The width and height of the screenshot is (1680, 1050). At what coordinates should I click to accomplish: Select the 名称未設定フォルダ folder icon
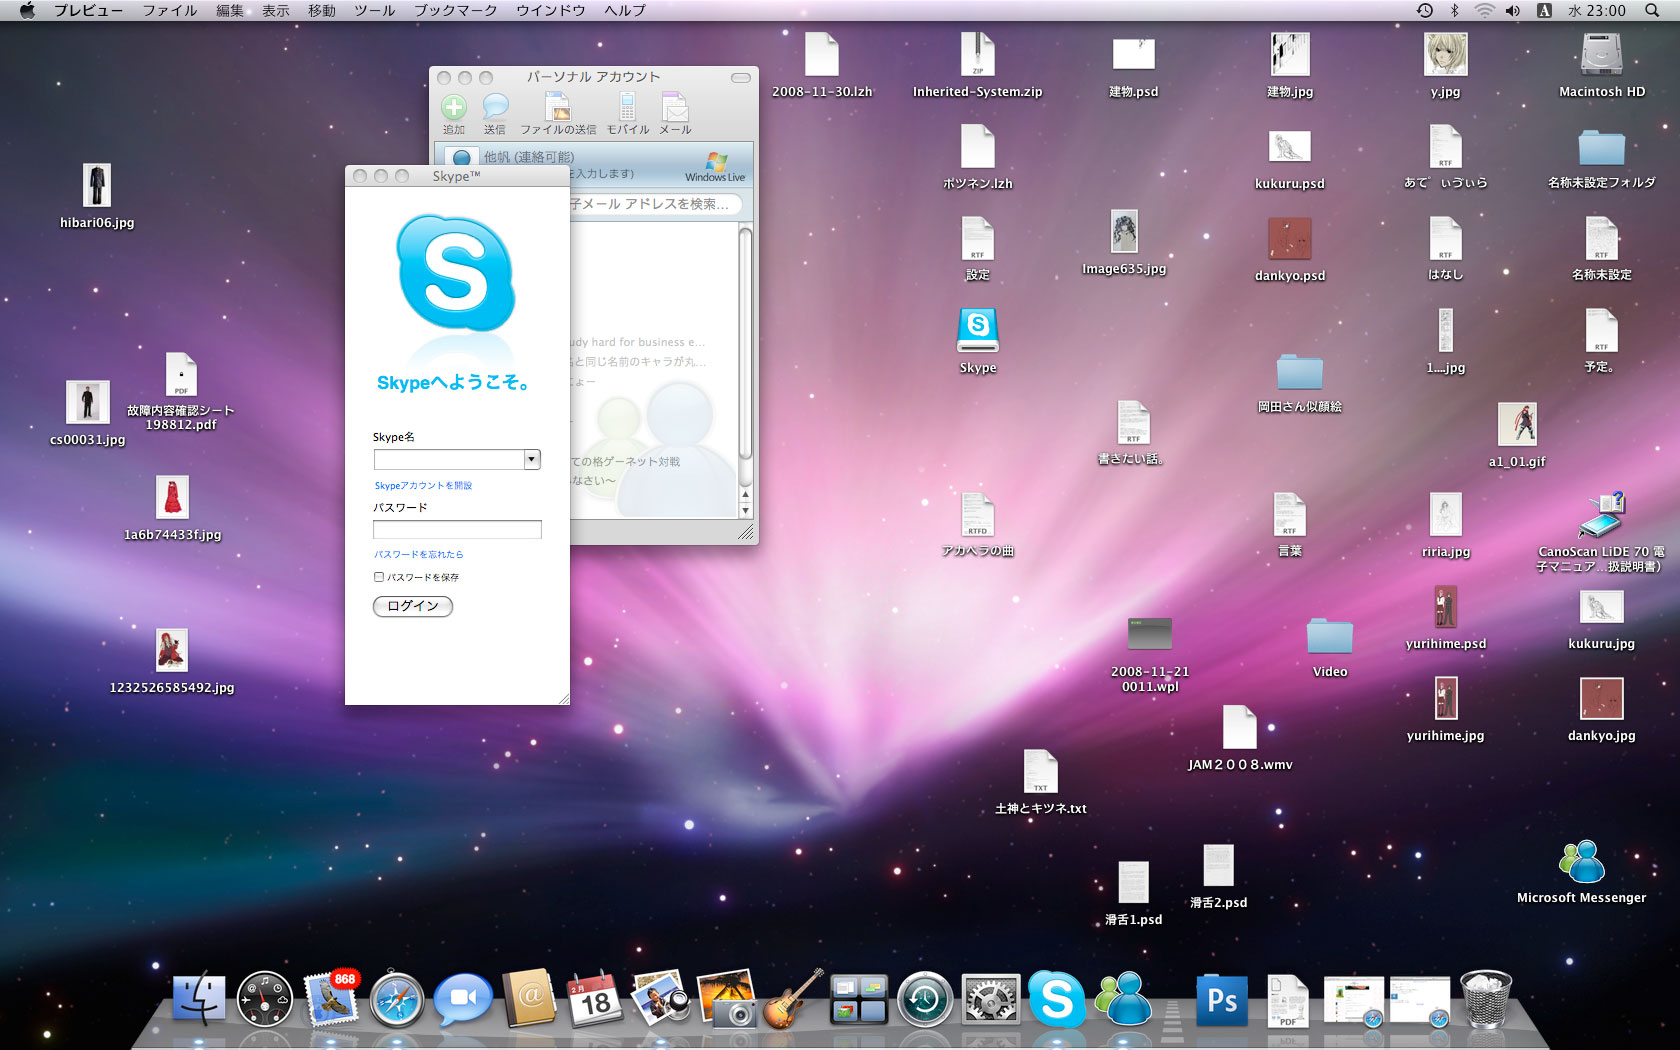(1601, 147)
